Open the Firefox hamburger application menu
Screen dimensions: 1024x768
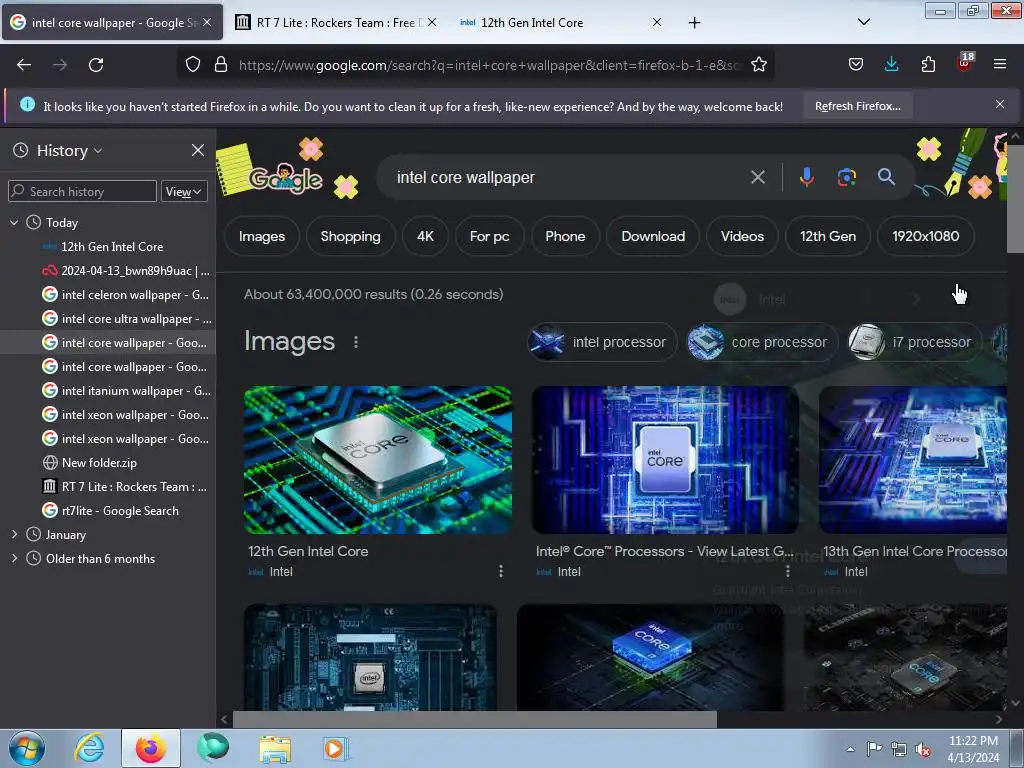point(1000,65)
